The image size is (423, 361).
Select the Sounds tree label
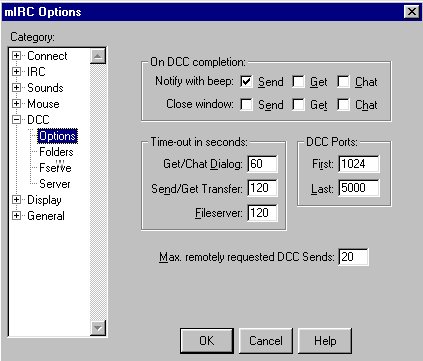(45, 88)
